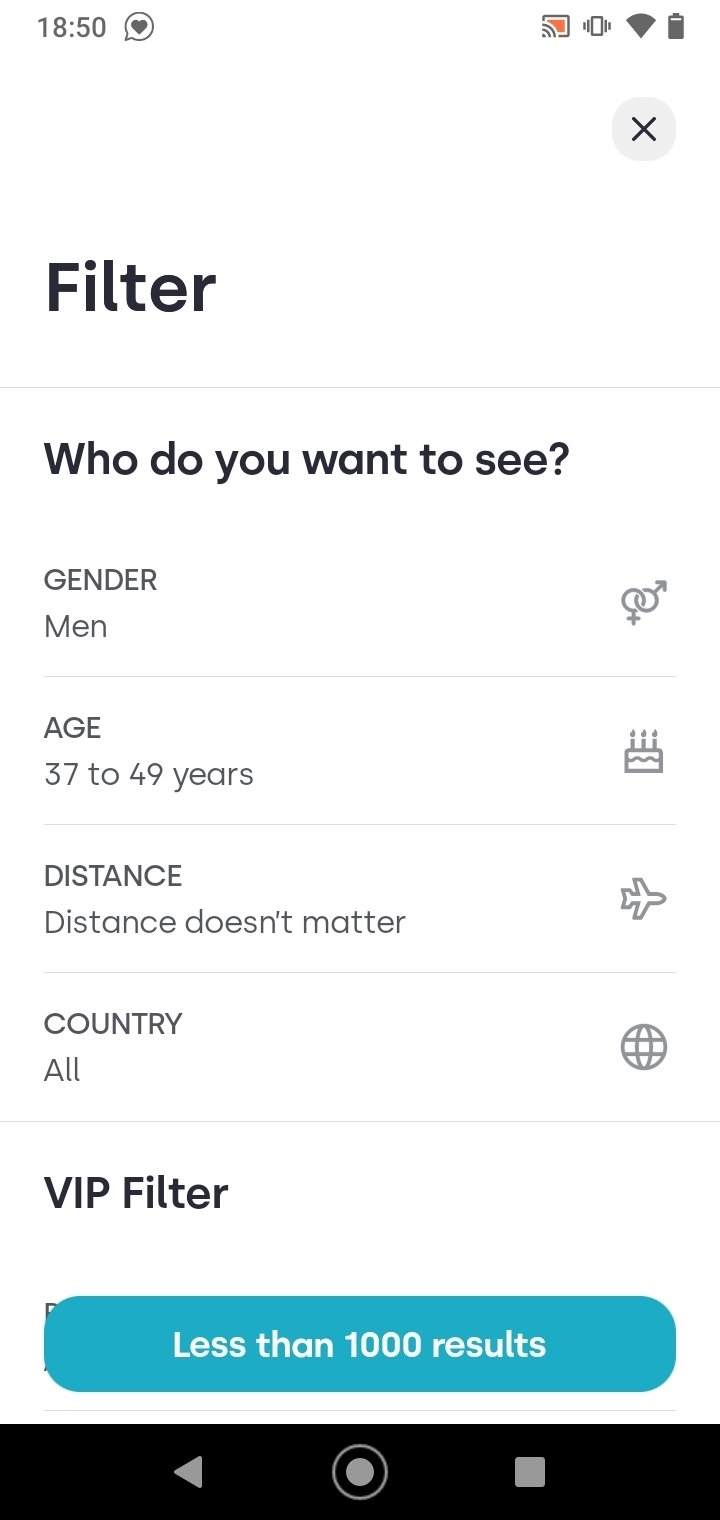The image size is (720, 1520).
Task: Tap the Android back navigation button
Action: coord(188,1472)
